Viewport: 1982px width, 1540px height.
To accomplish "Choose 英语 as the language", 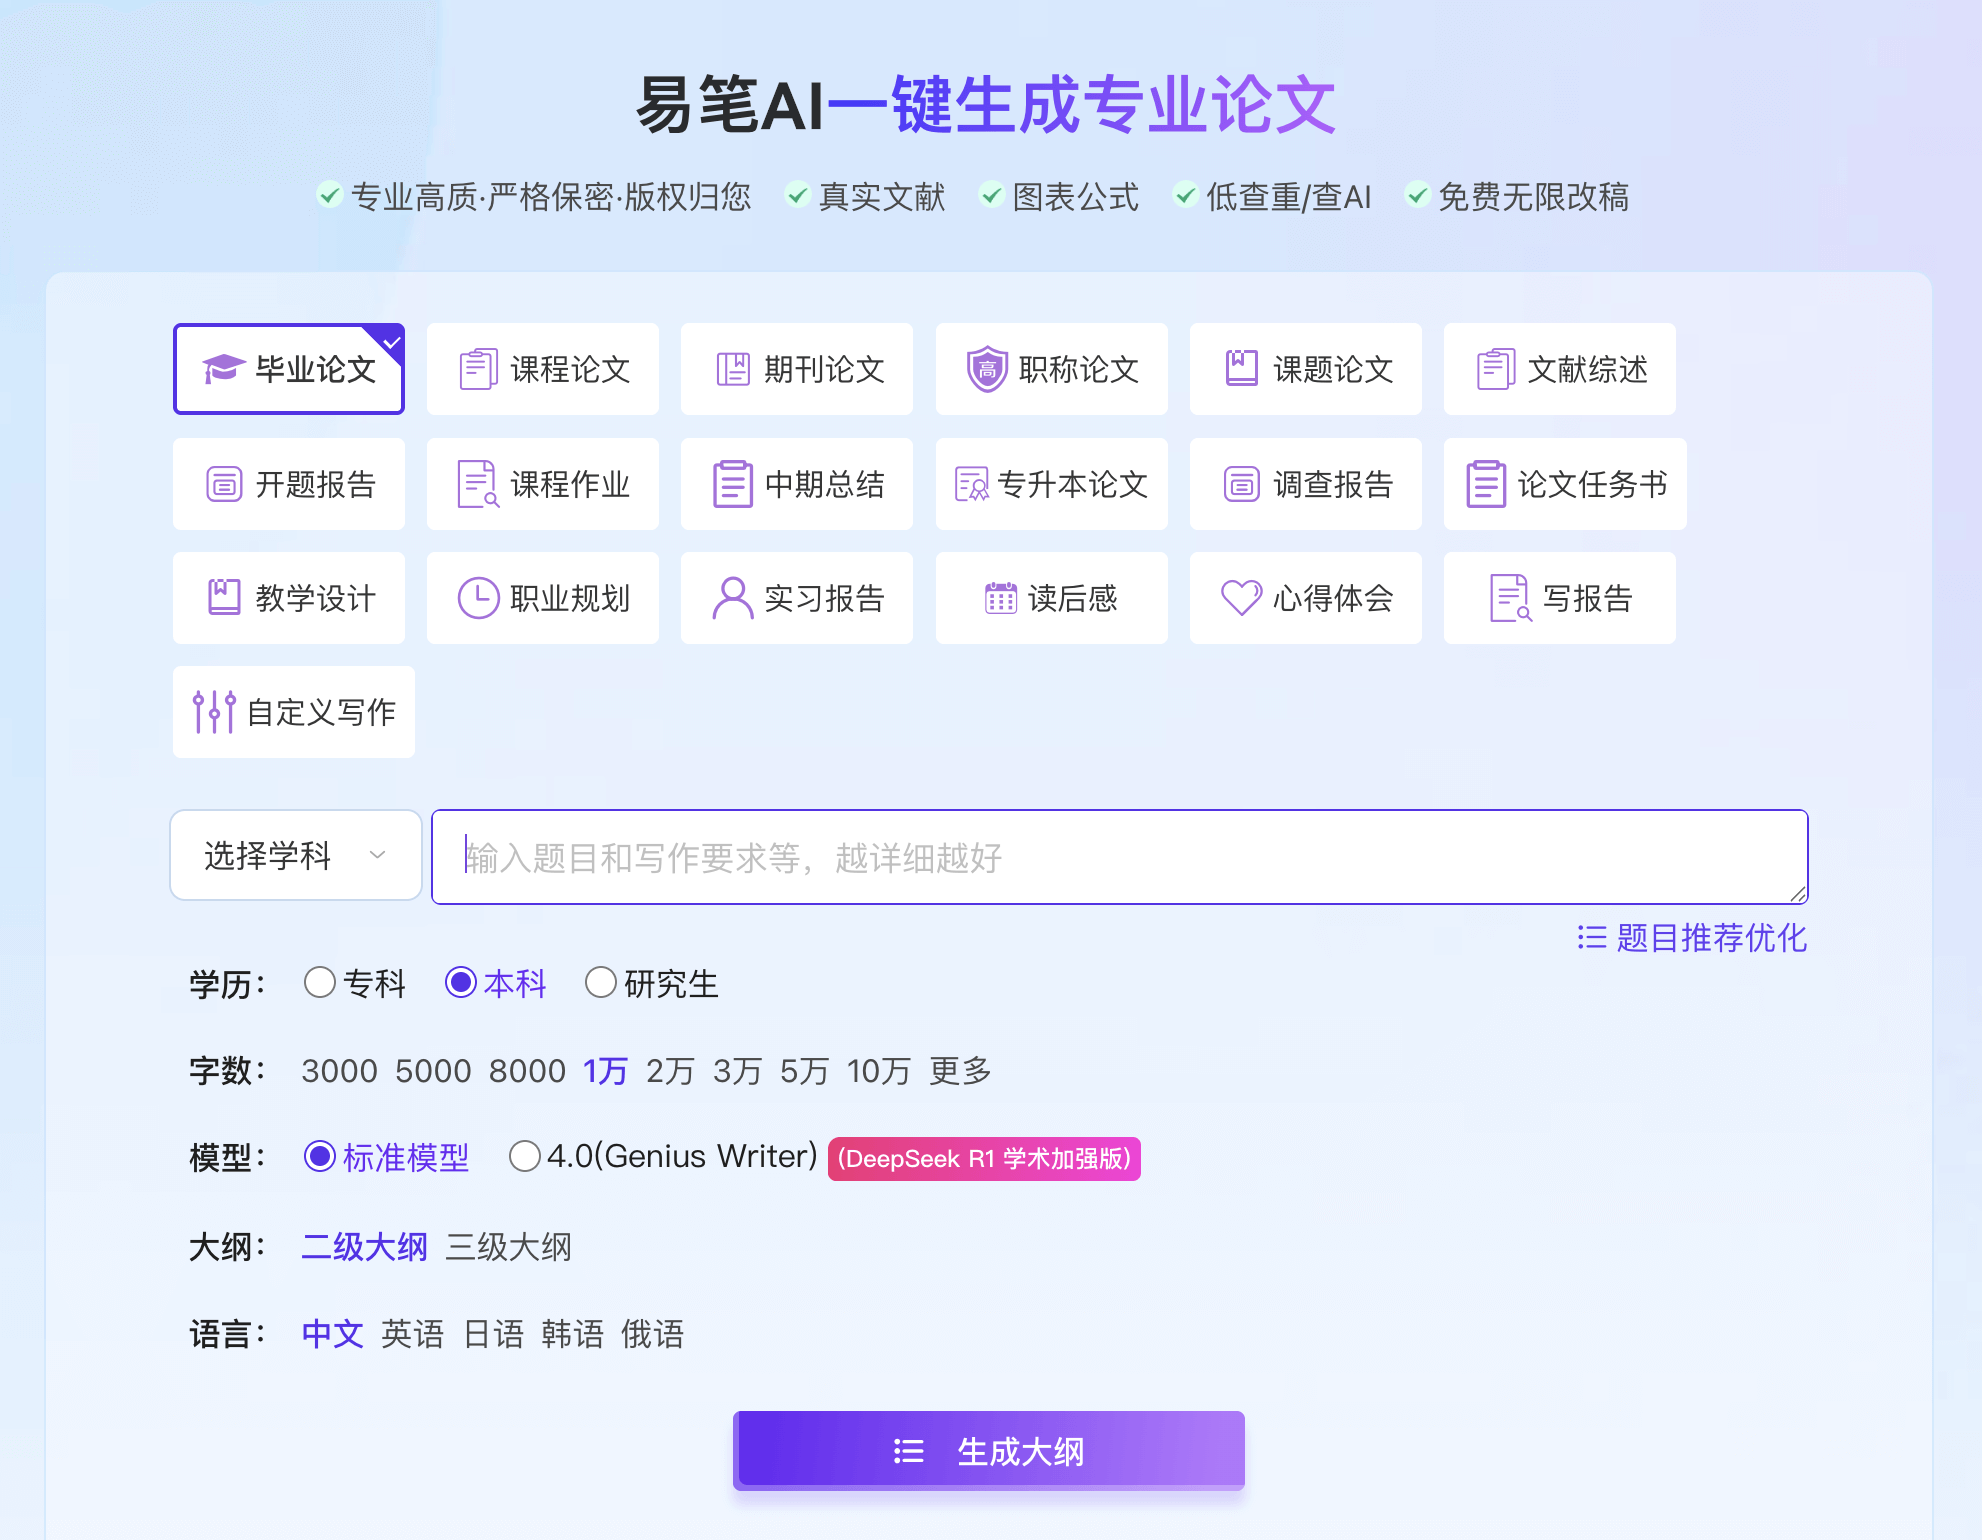I will [x=412, y=1334].
